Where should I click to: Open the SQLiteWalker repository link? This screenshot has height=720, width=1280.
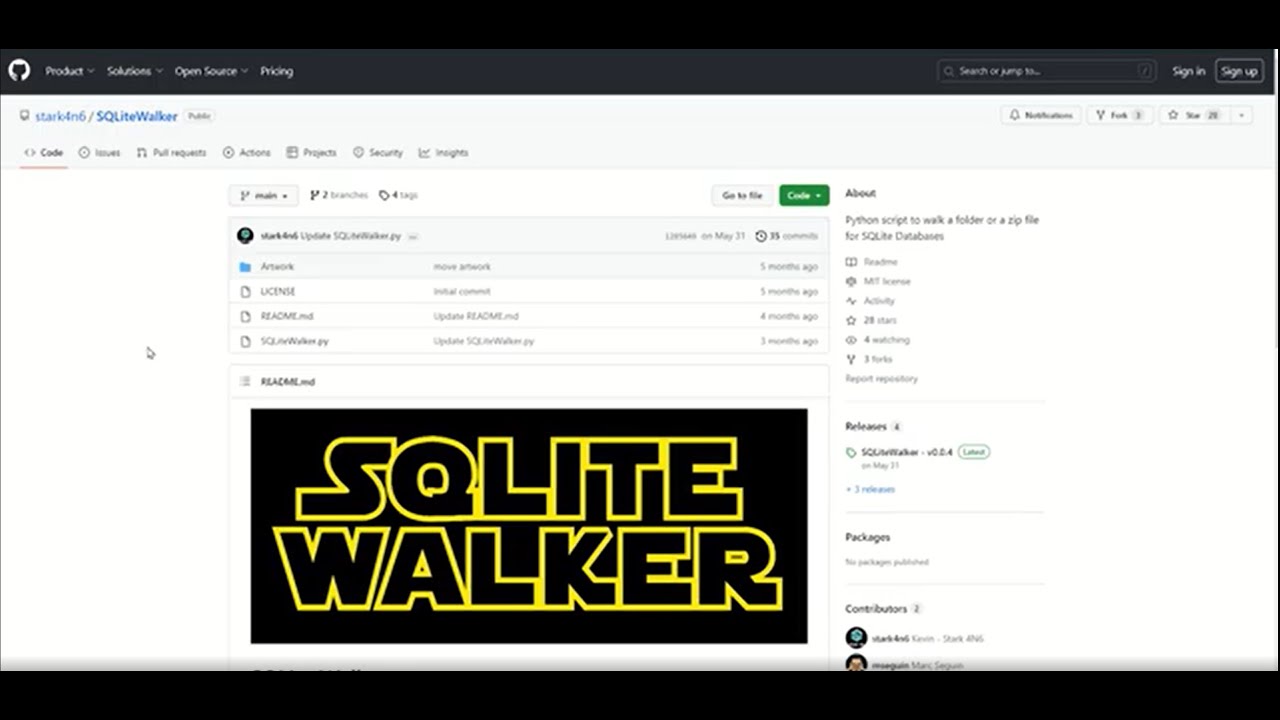137,116
